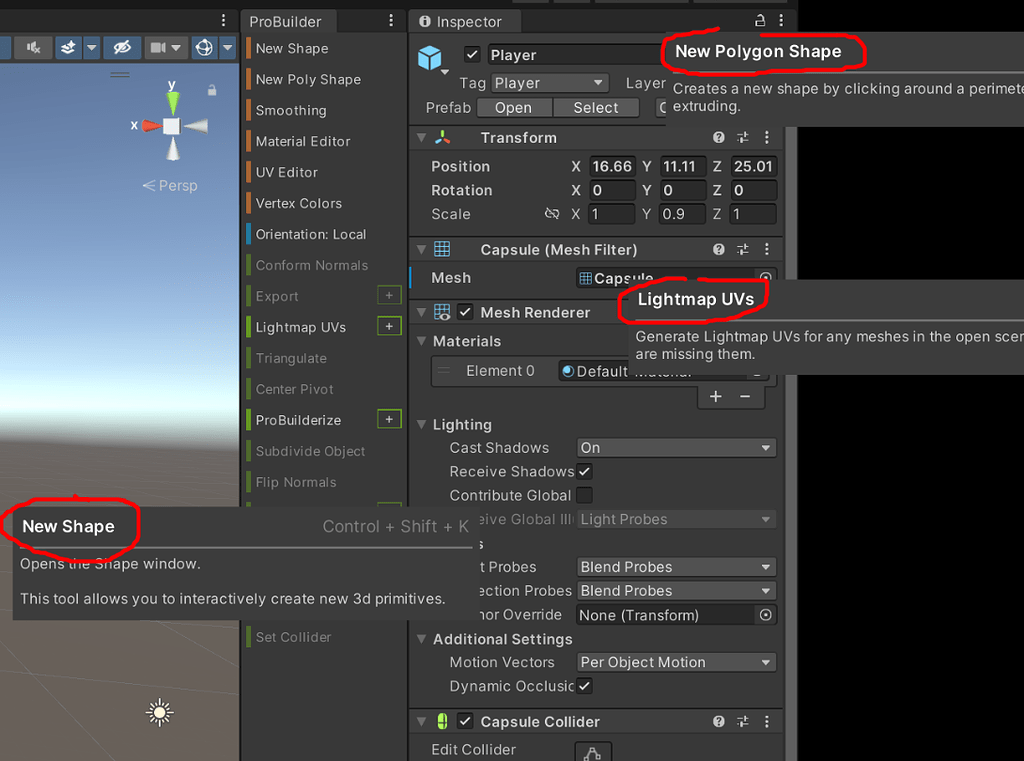Collapse the Capsule Collider component

pos(421,721)
